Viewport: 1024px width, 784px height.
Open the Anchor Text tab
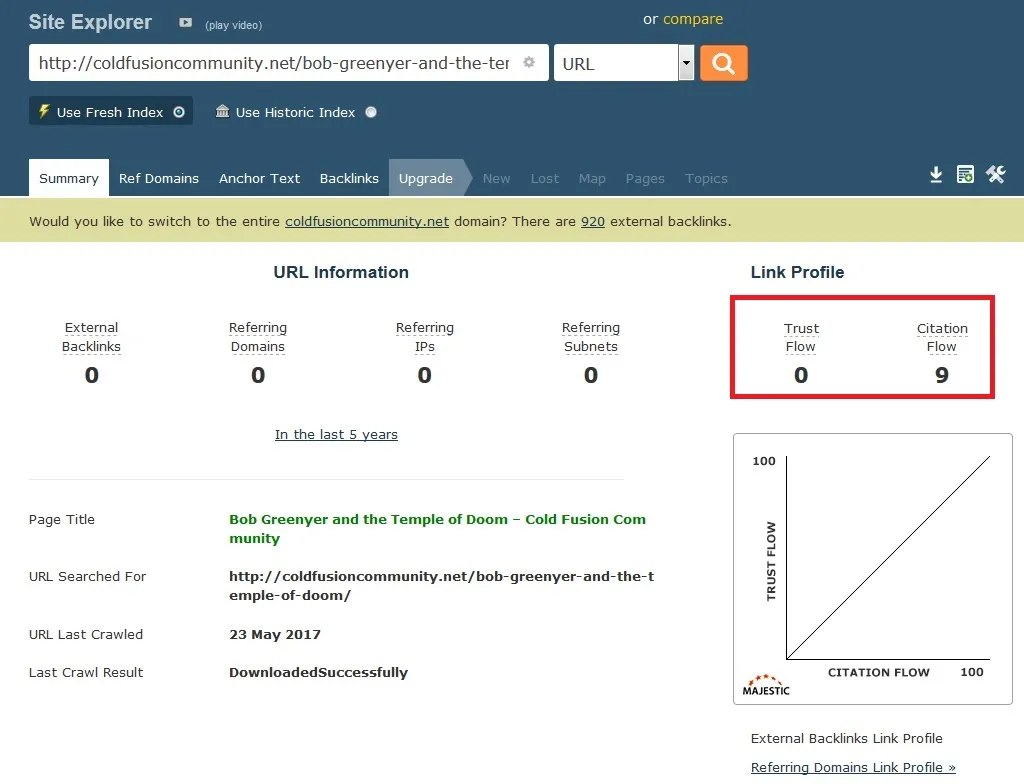pyautogui.click(x=259, y=178)
